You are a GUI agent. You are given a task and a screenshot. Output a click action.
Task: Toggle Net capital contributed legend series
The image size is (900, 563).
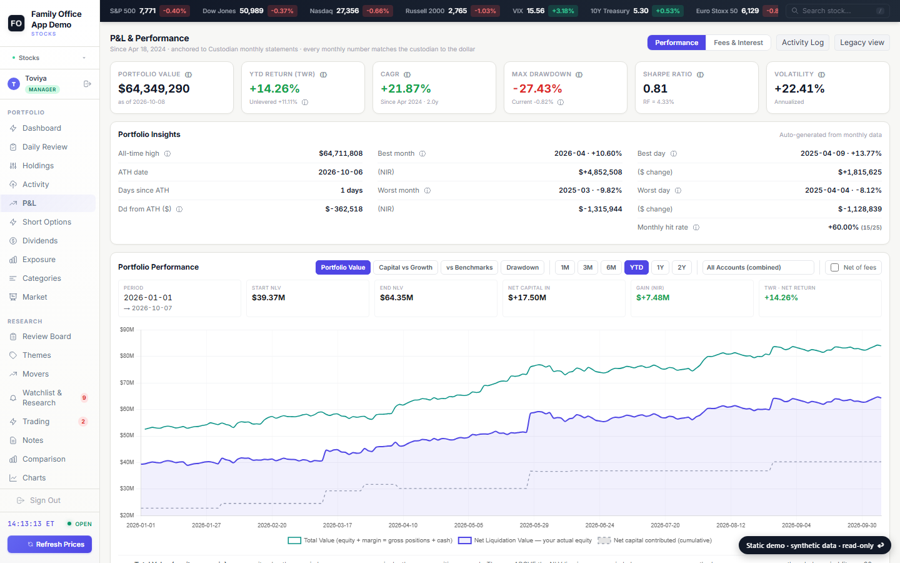coord(654,541)
